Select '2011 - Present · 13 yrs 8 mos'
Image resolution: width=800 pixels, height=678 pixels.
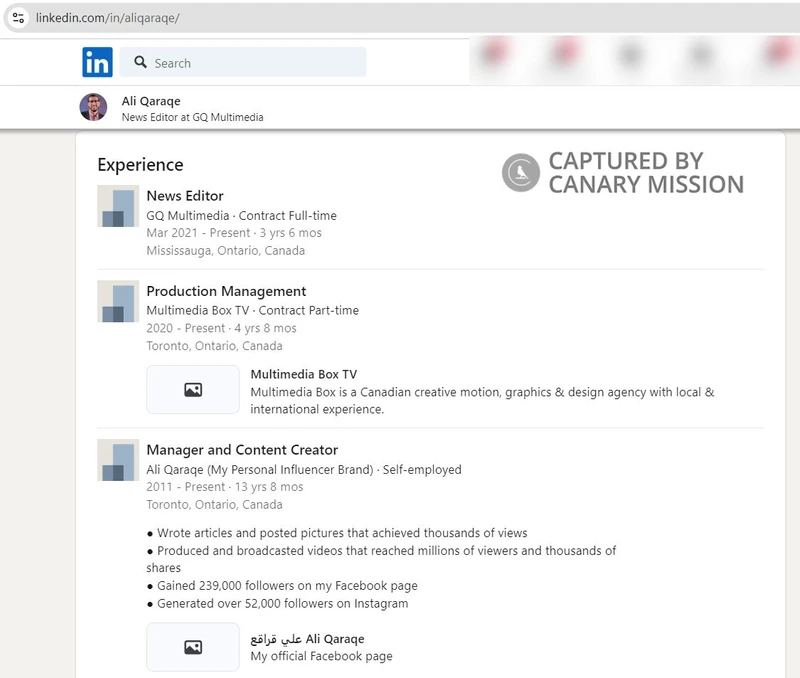click(x=224, y=487)
